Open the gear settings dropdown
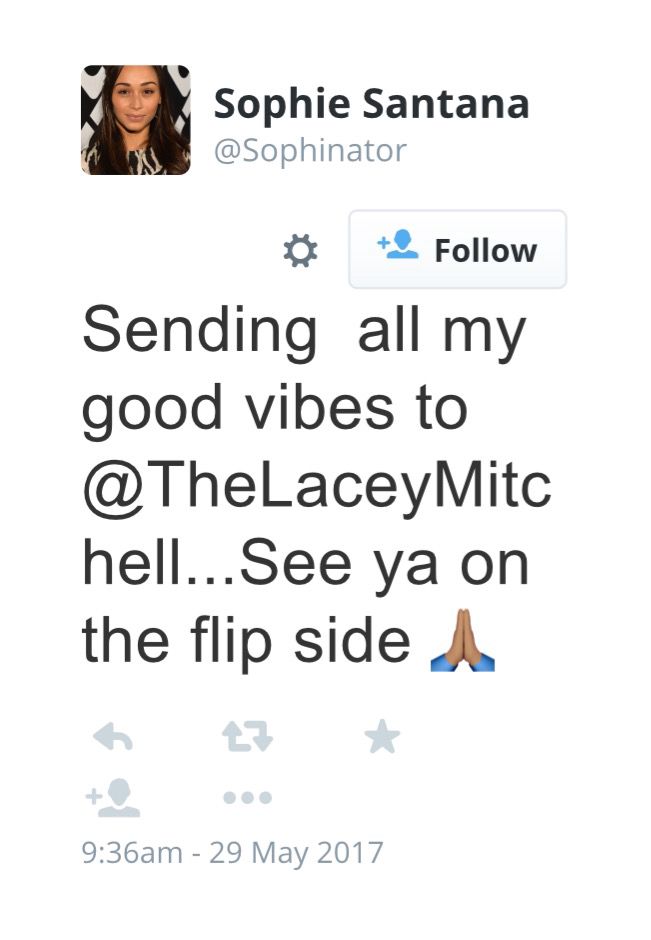651x940 pixels. 300,250
